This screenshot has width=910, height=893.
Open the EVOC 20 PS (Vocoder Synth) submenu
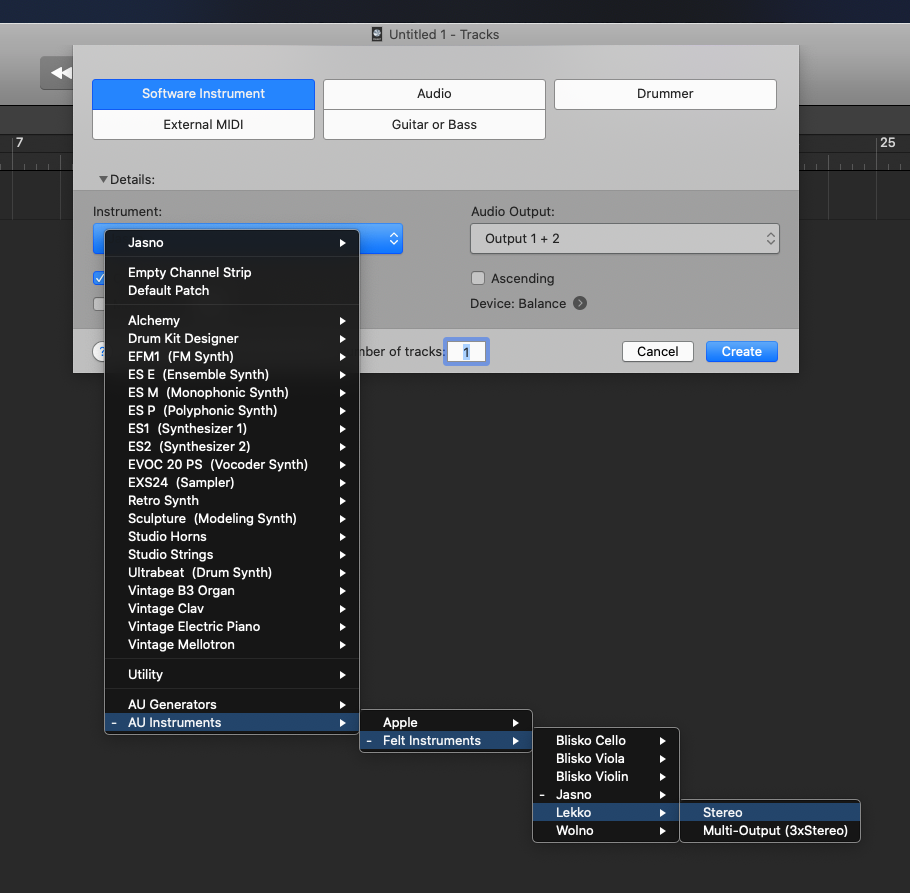(x=232, y=464)
